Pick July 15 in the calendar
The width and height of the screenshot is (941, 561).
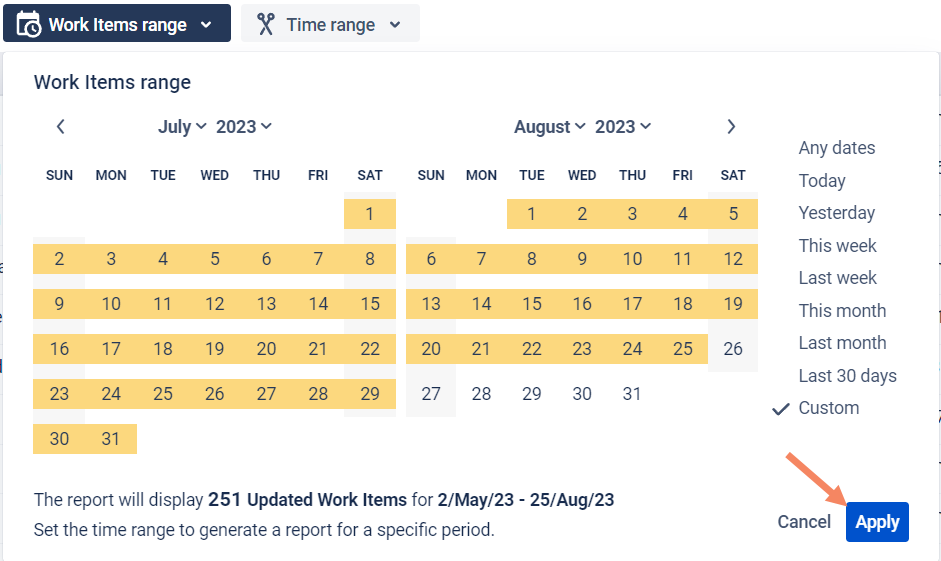pos(370,304)
